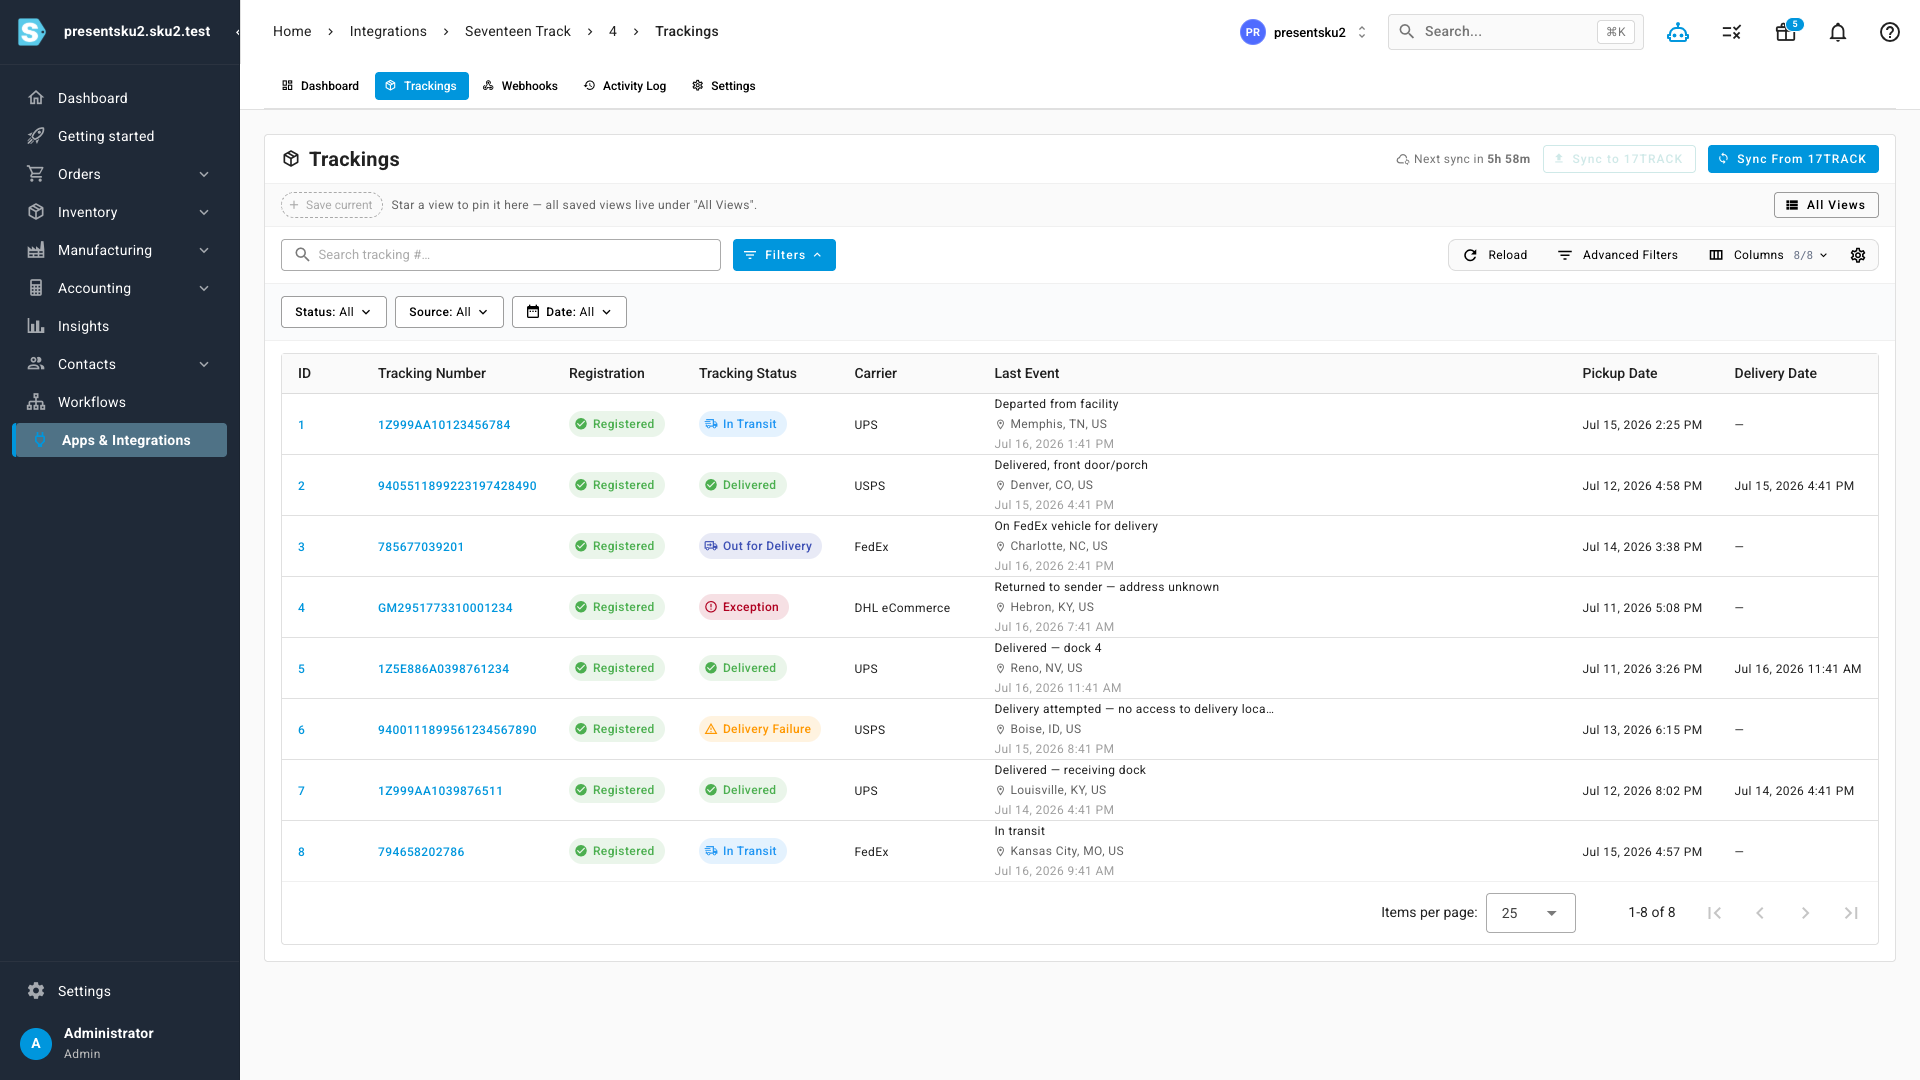Switch to the Dashboard tab

[x=320, y=86]
